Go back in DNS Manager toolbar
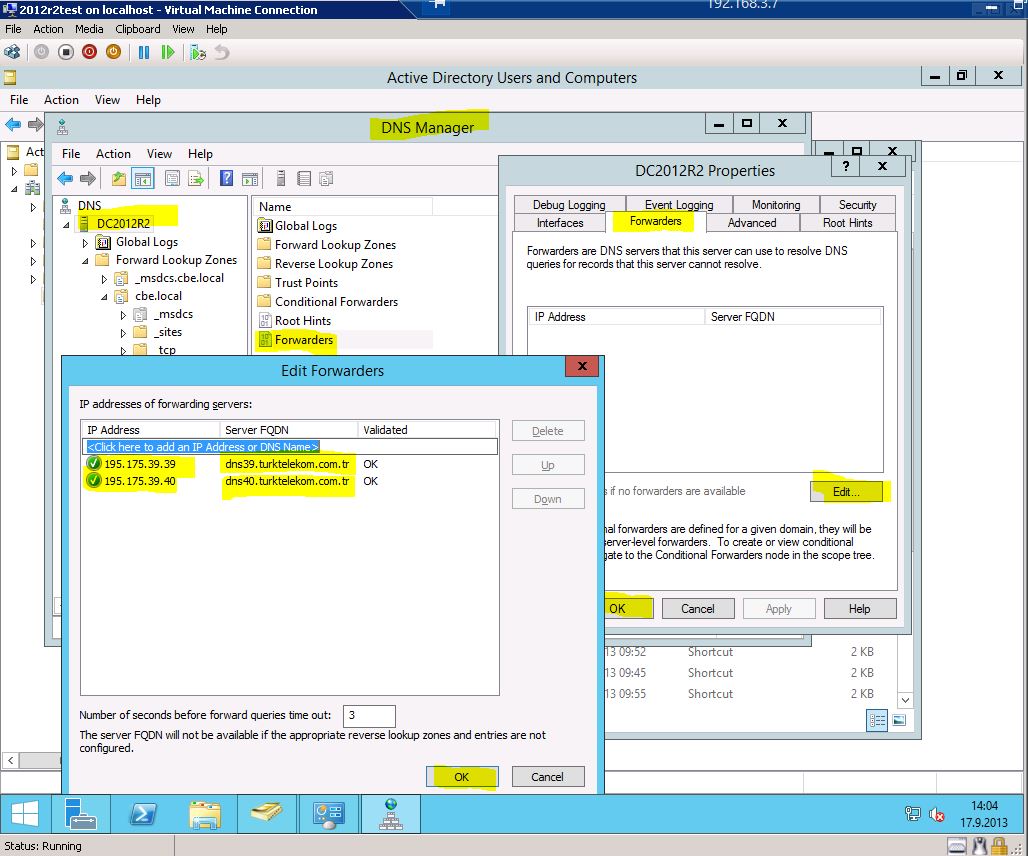1028x856 pixels. click(x=65, y=178)
